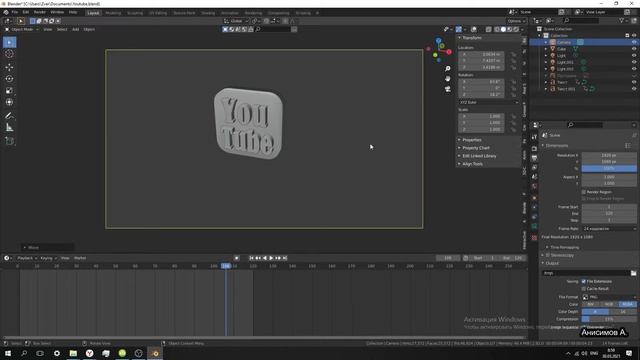This screenshot has width=640, height=360.
Task: Toggle the Collection visibility eye
Action: coord(634,36)
